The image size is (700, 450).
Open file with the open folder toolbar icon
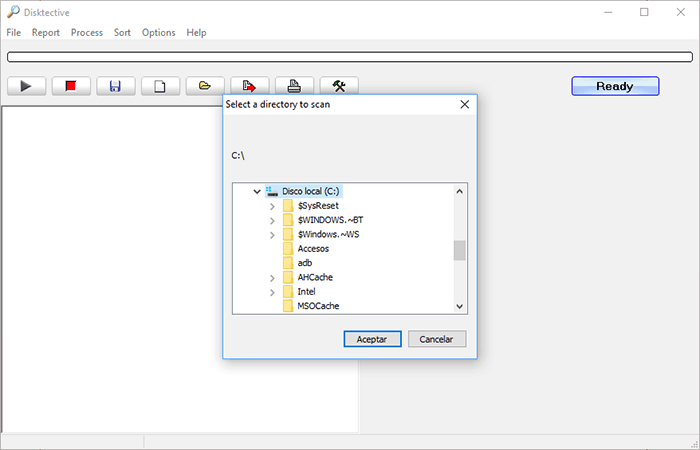coord(205,86)
